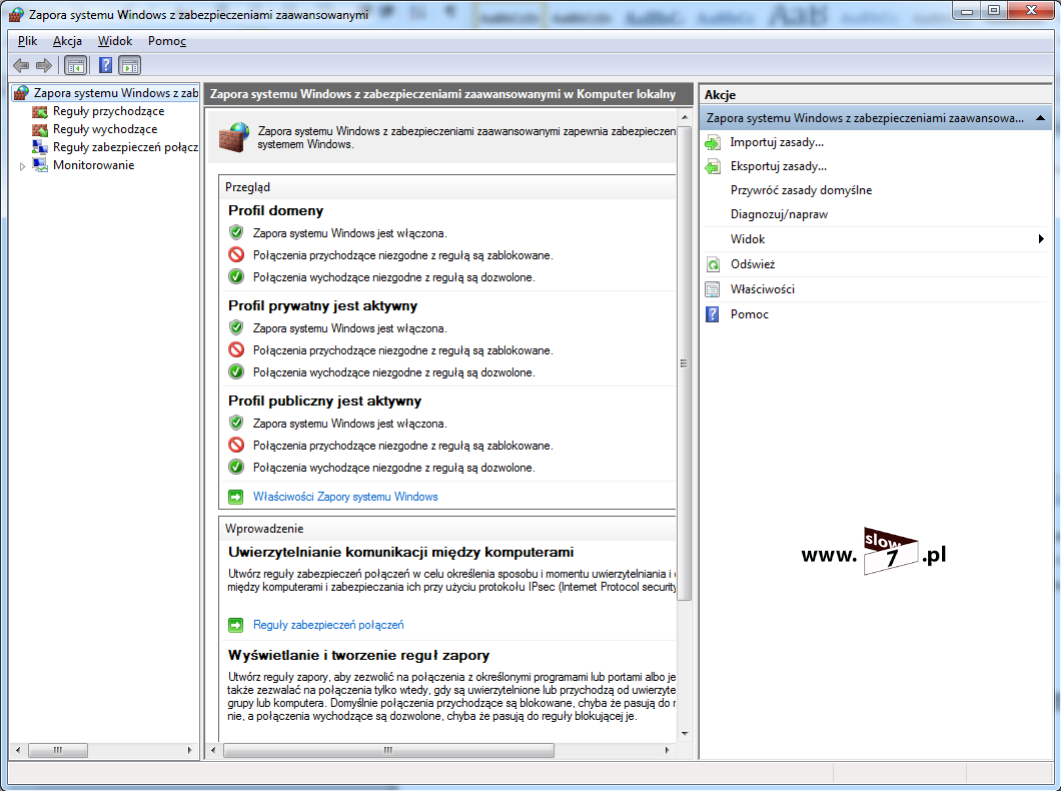Screen dimensions: 1061x791
Task: Click the Przegląd section header
Action: tap(248, 187)
